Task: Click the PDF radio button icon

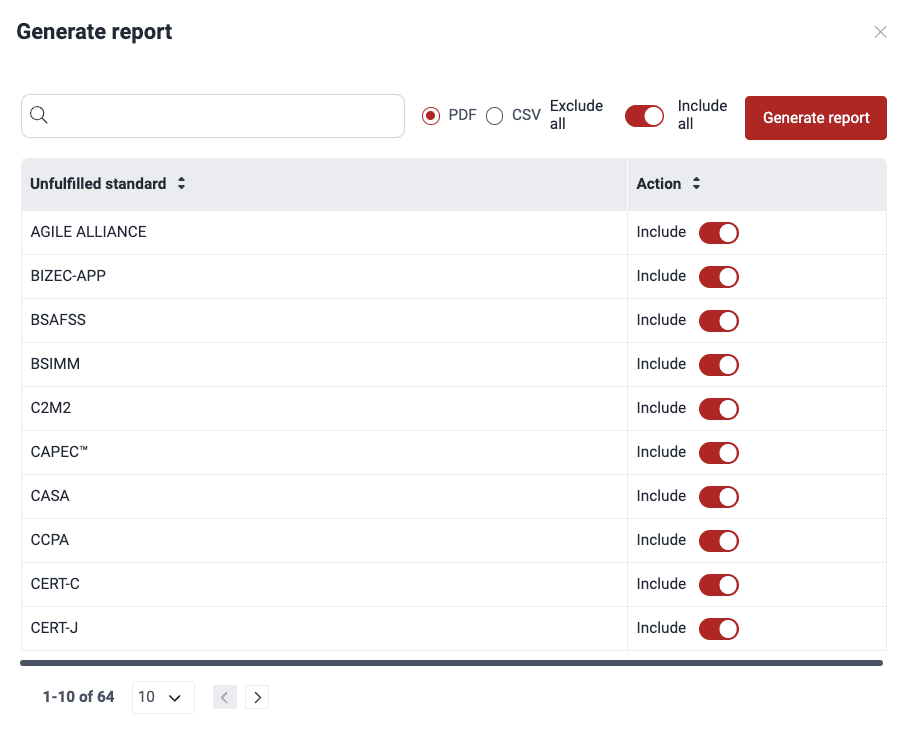Action: (431, 115)
